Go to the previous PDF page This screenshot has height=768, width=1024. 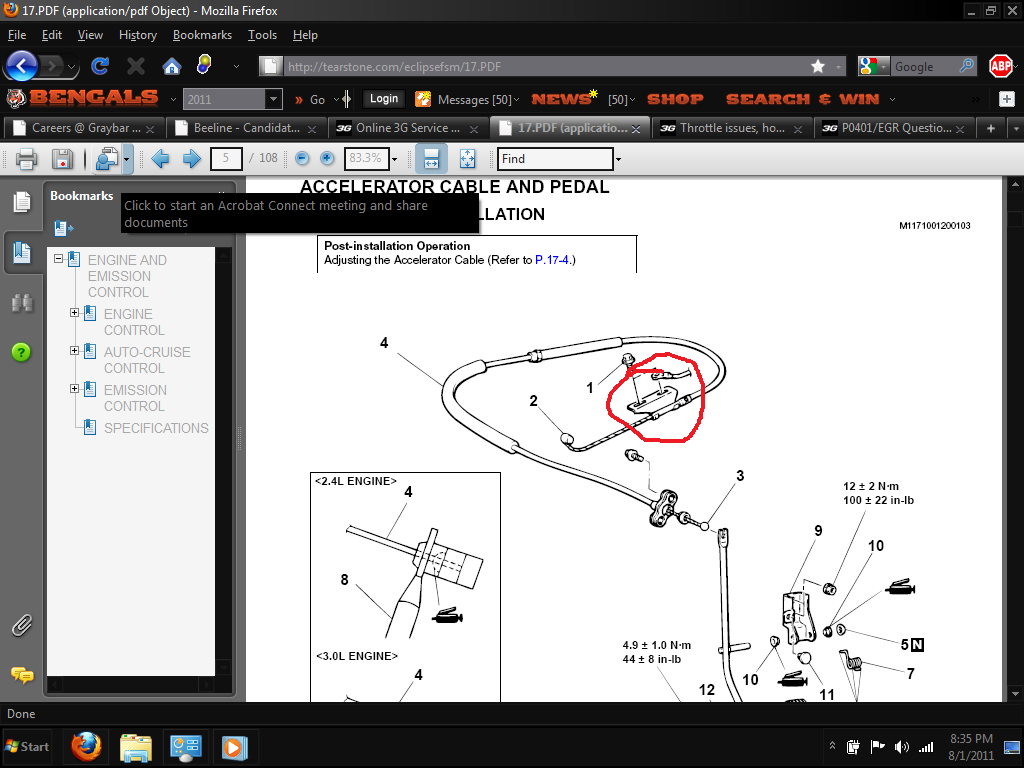pos(160,159)
